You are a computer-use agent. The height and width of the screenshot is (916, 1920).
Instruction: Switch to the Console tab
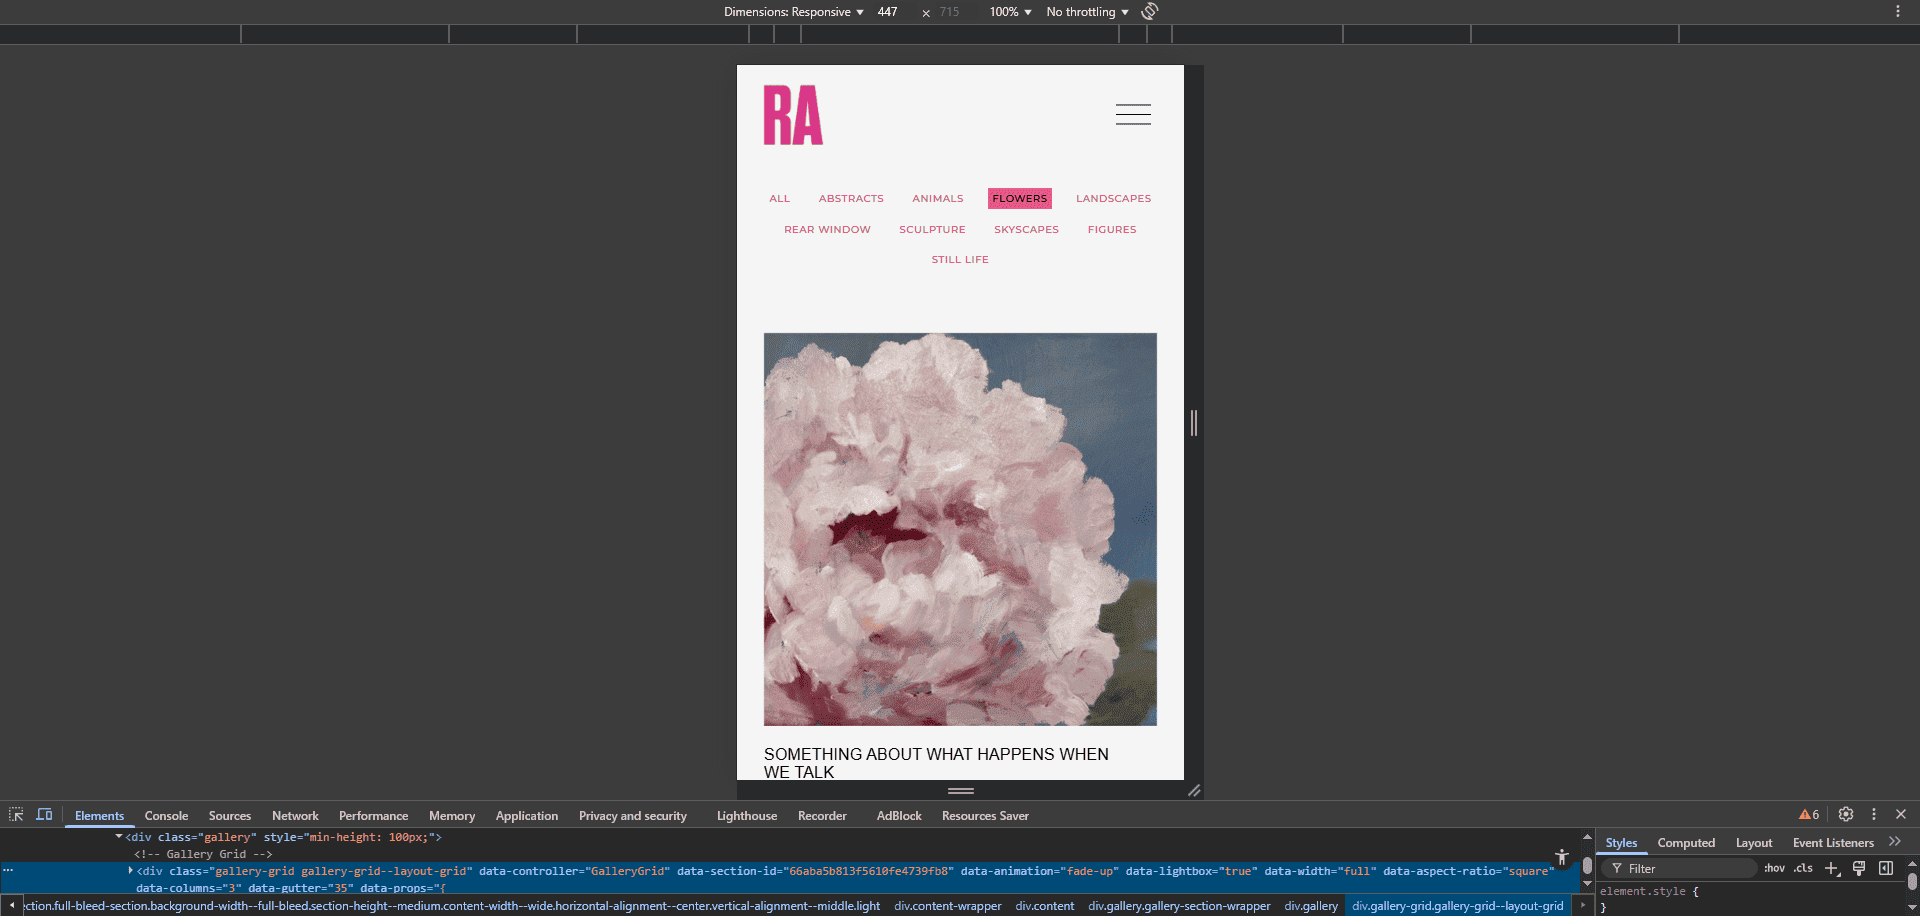166,816
